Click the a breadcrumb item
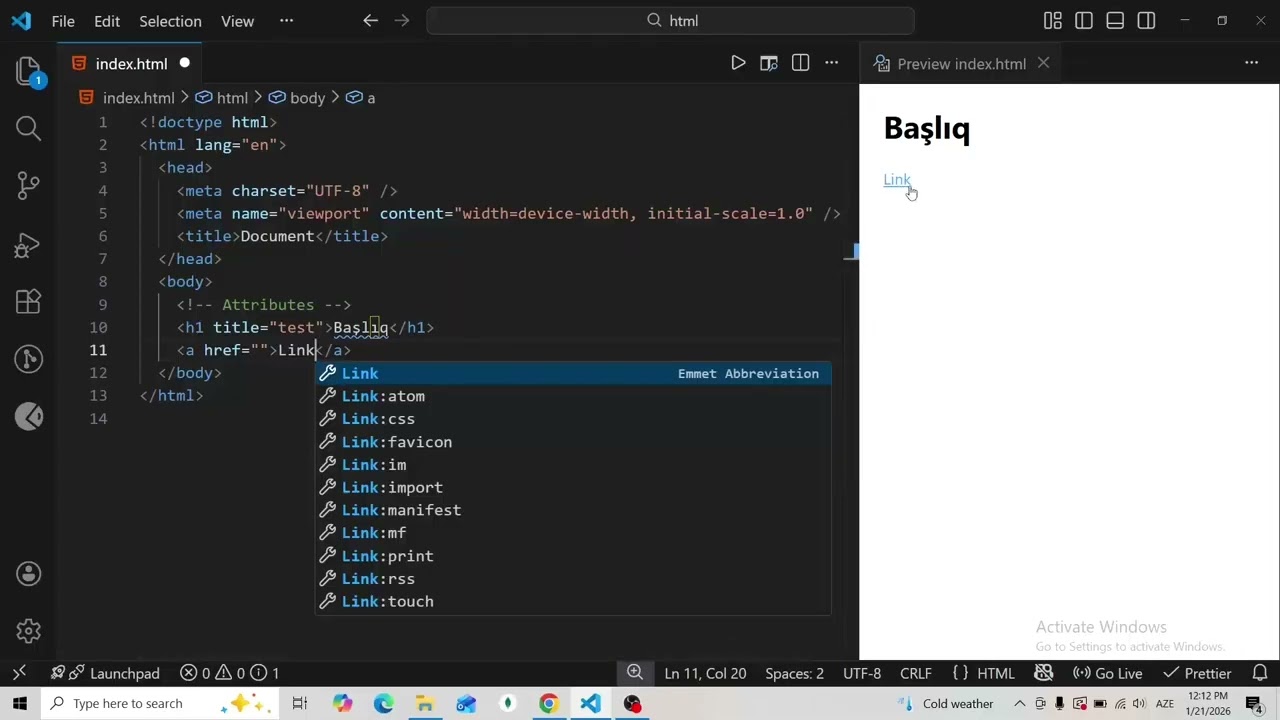 [371, 97]
